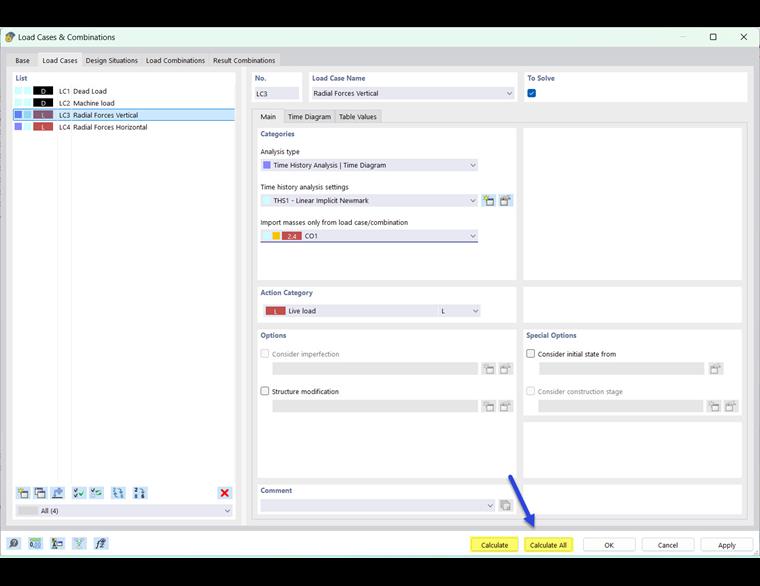760x586 pixels.
Task: Enable Structure modification checkbox
Action: (265, 391)
